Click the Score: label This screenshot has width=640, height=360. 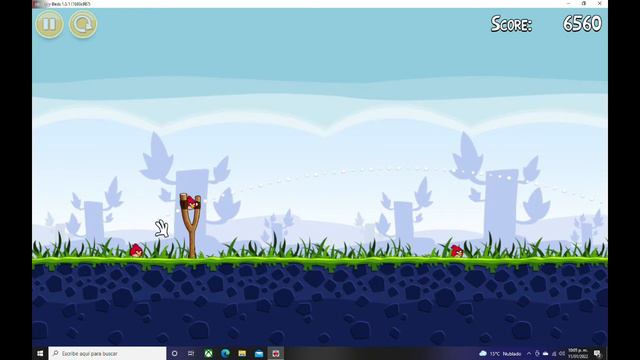tap(511, 24)
